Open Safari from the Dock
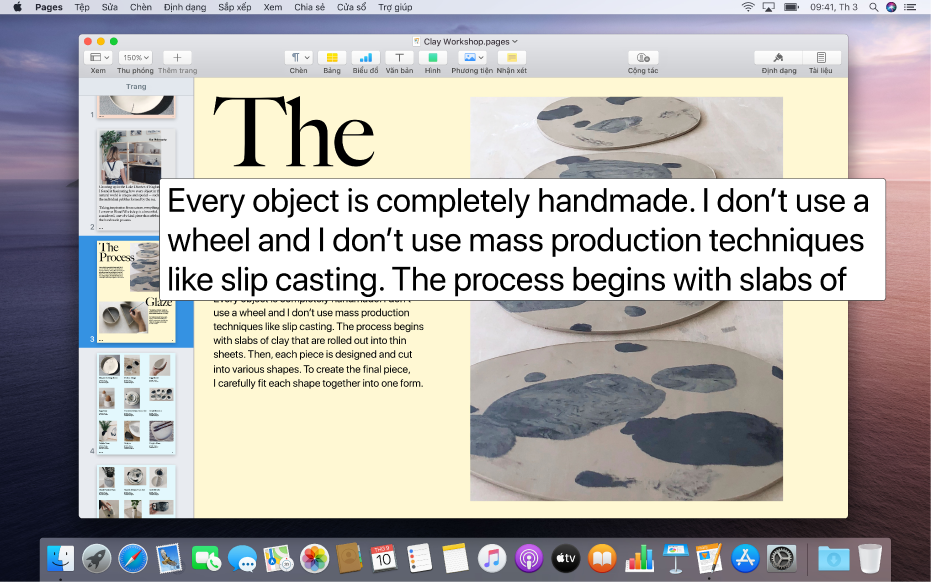Viewport: 936px width, 585px height. (133, 561)
